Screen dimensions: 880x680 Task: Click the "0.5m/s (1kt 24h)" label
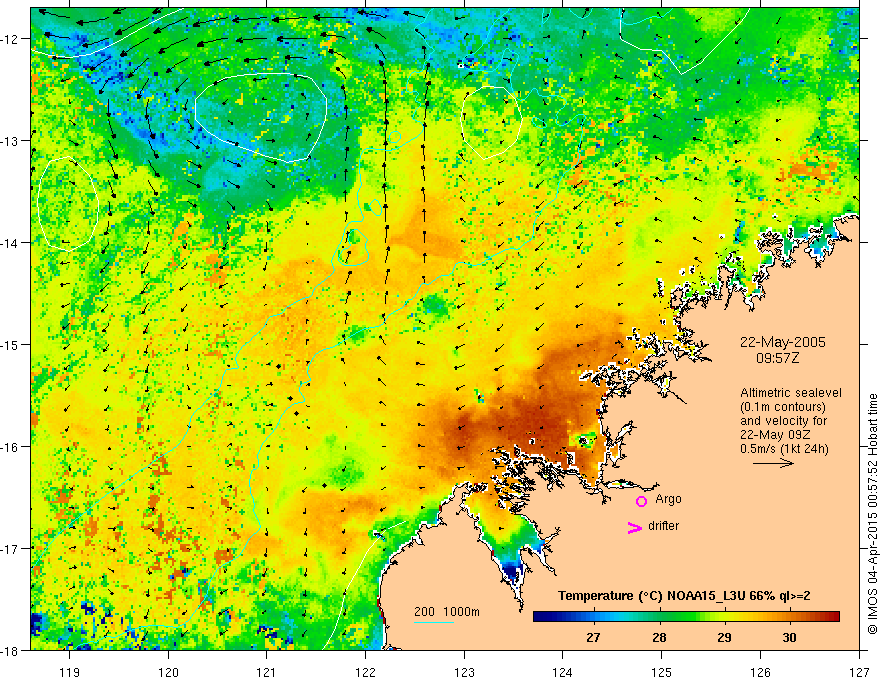point(784,449)
